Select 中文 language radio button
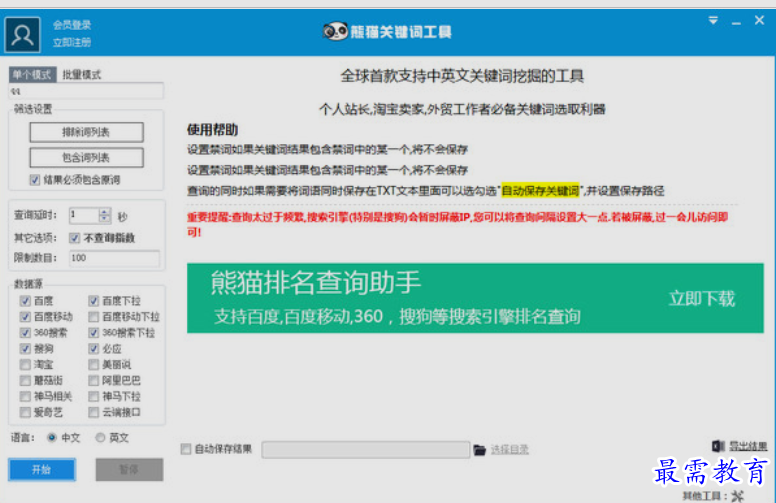 [51, 437]
